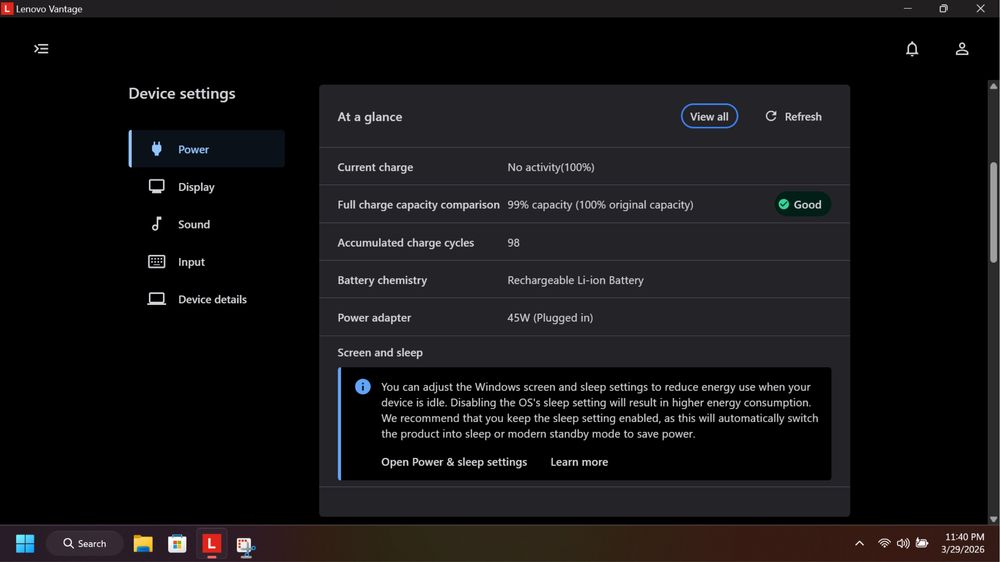1000x562 pixels.
Task: Click the Rechargeable Li-ion Battery text
Action: (575, 280)
